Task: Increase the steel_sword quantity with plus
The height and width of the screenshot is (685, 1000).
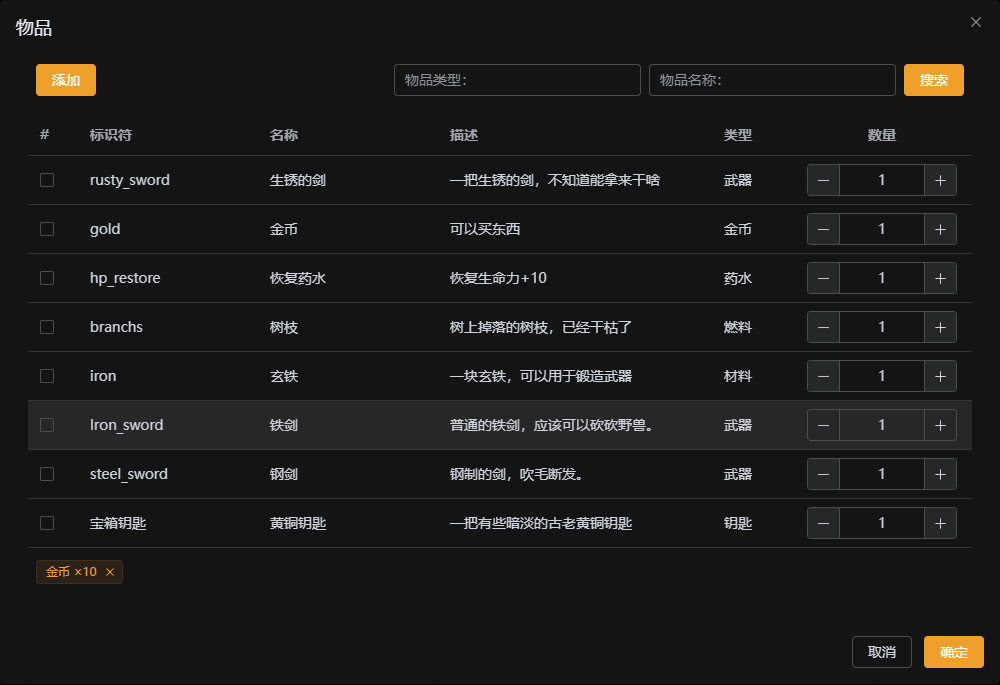Action: coord(940,473)
